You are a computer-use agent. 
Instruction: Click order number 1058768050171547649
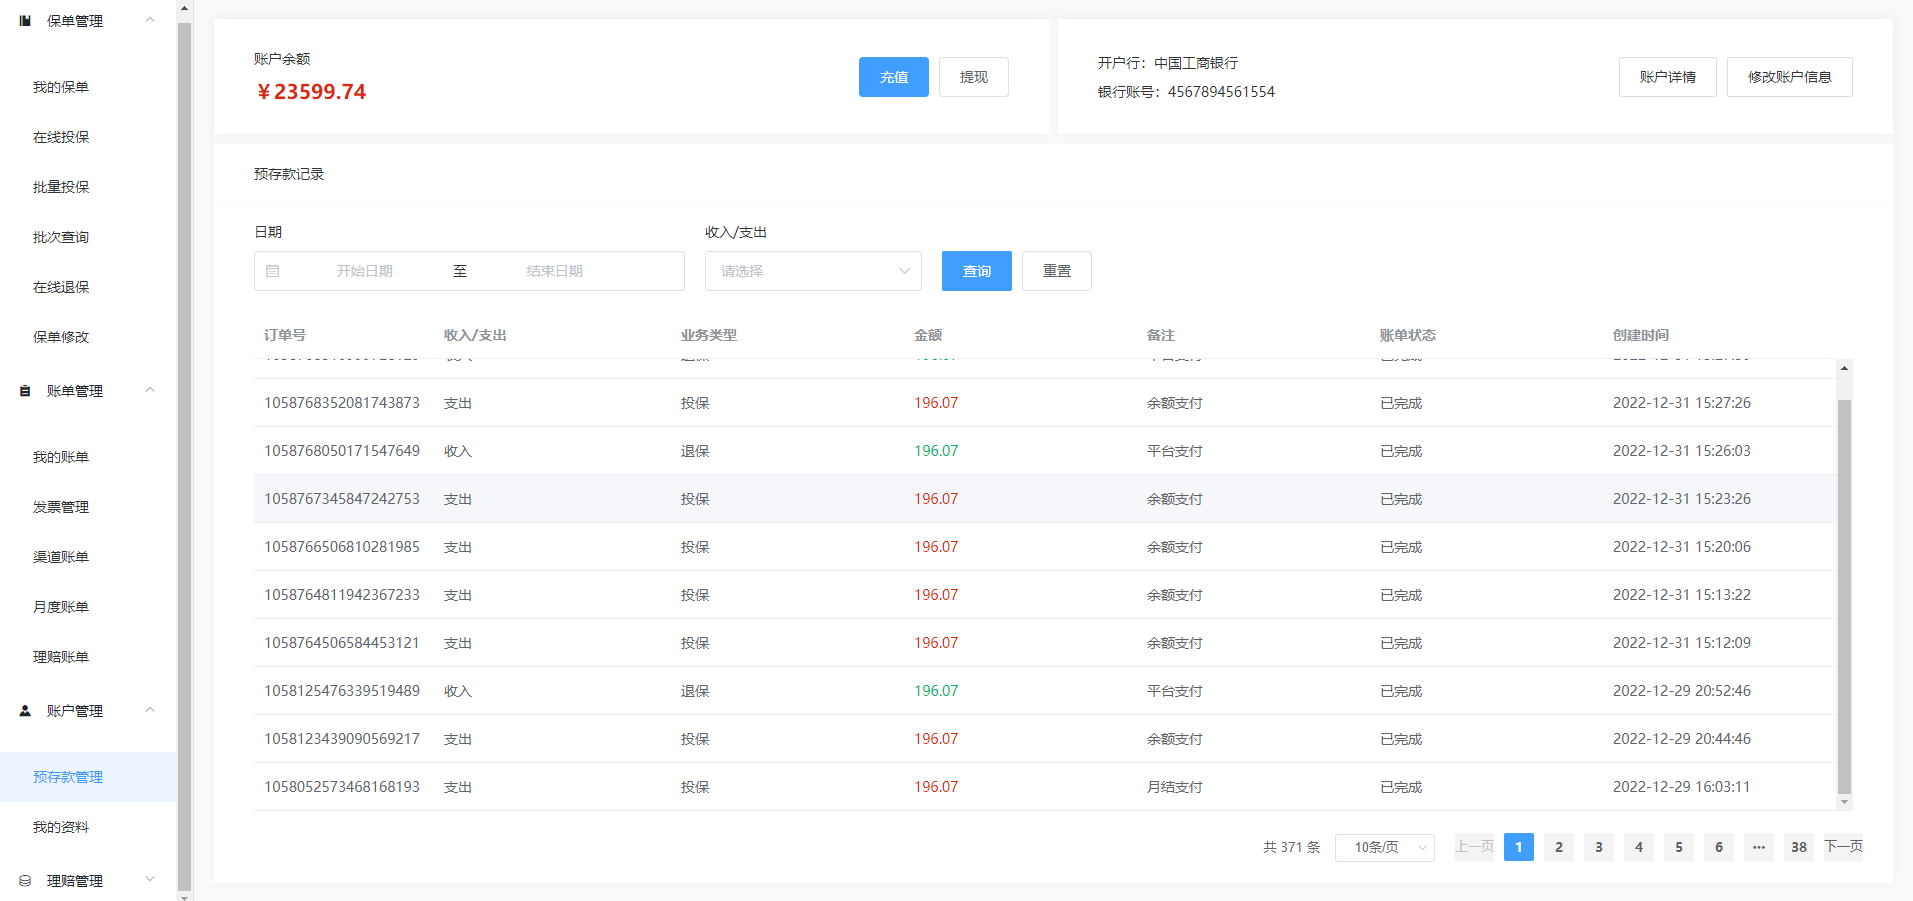click(342, 451)
